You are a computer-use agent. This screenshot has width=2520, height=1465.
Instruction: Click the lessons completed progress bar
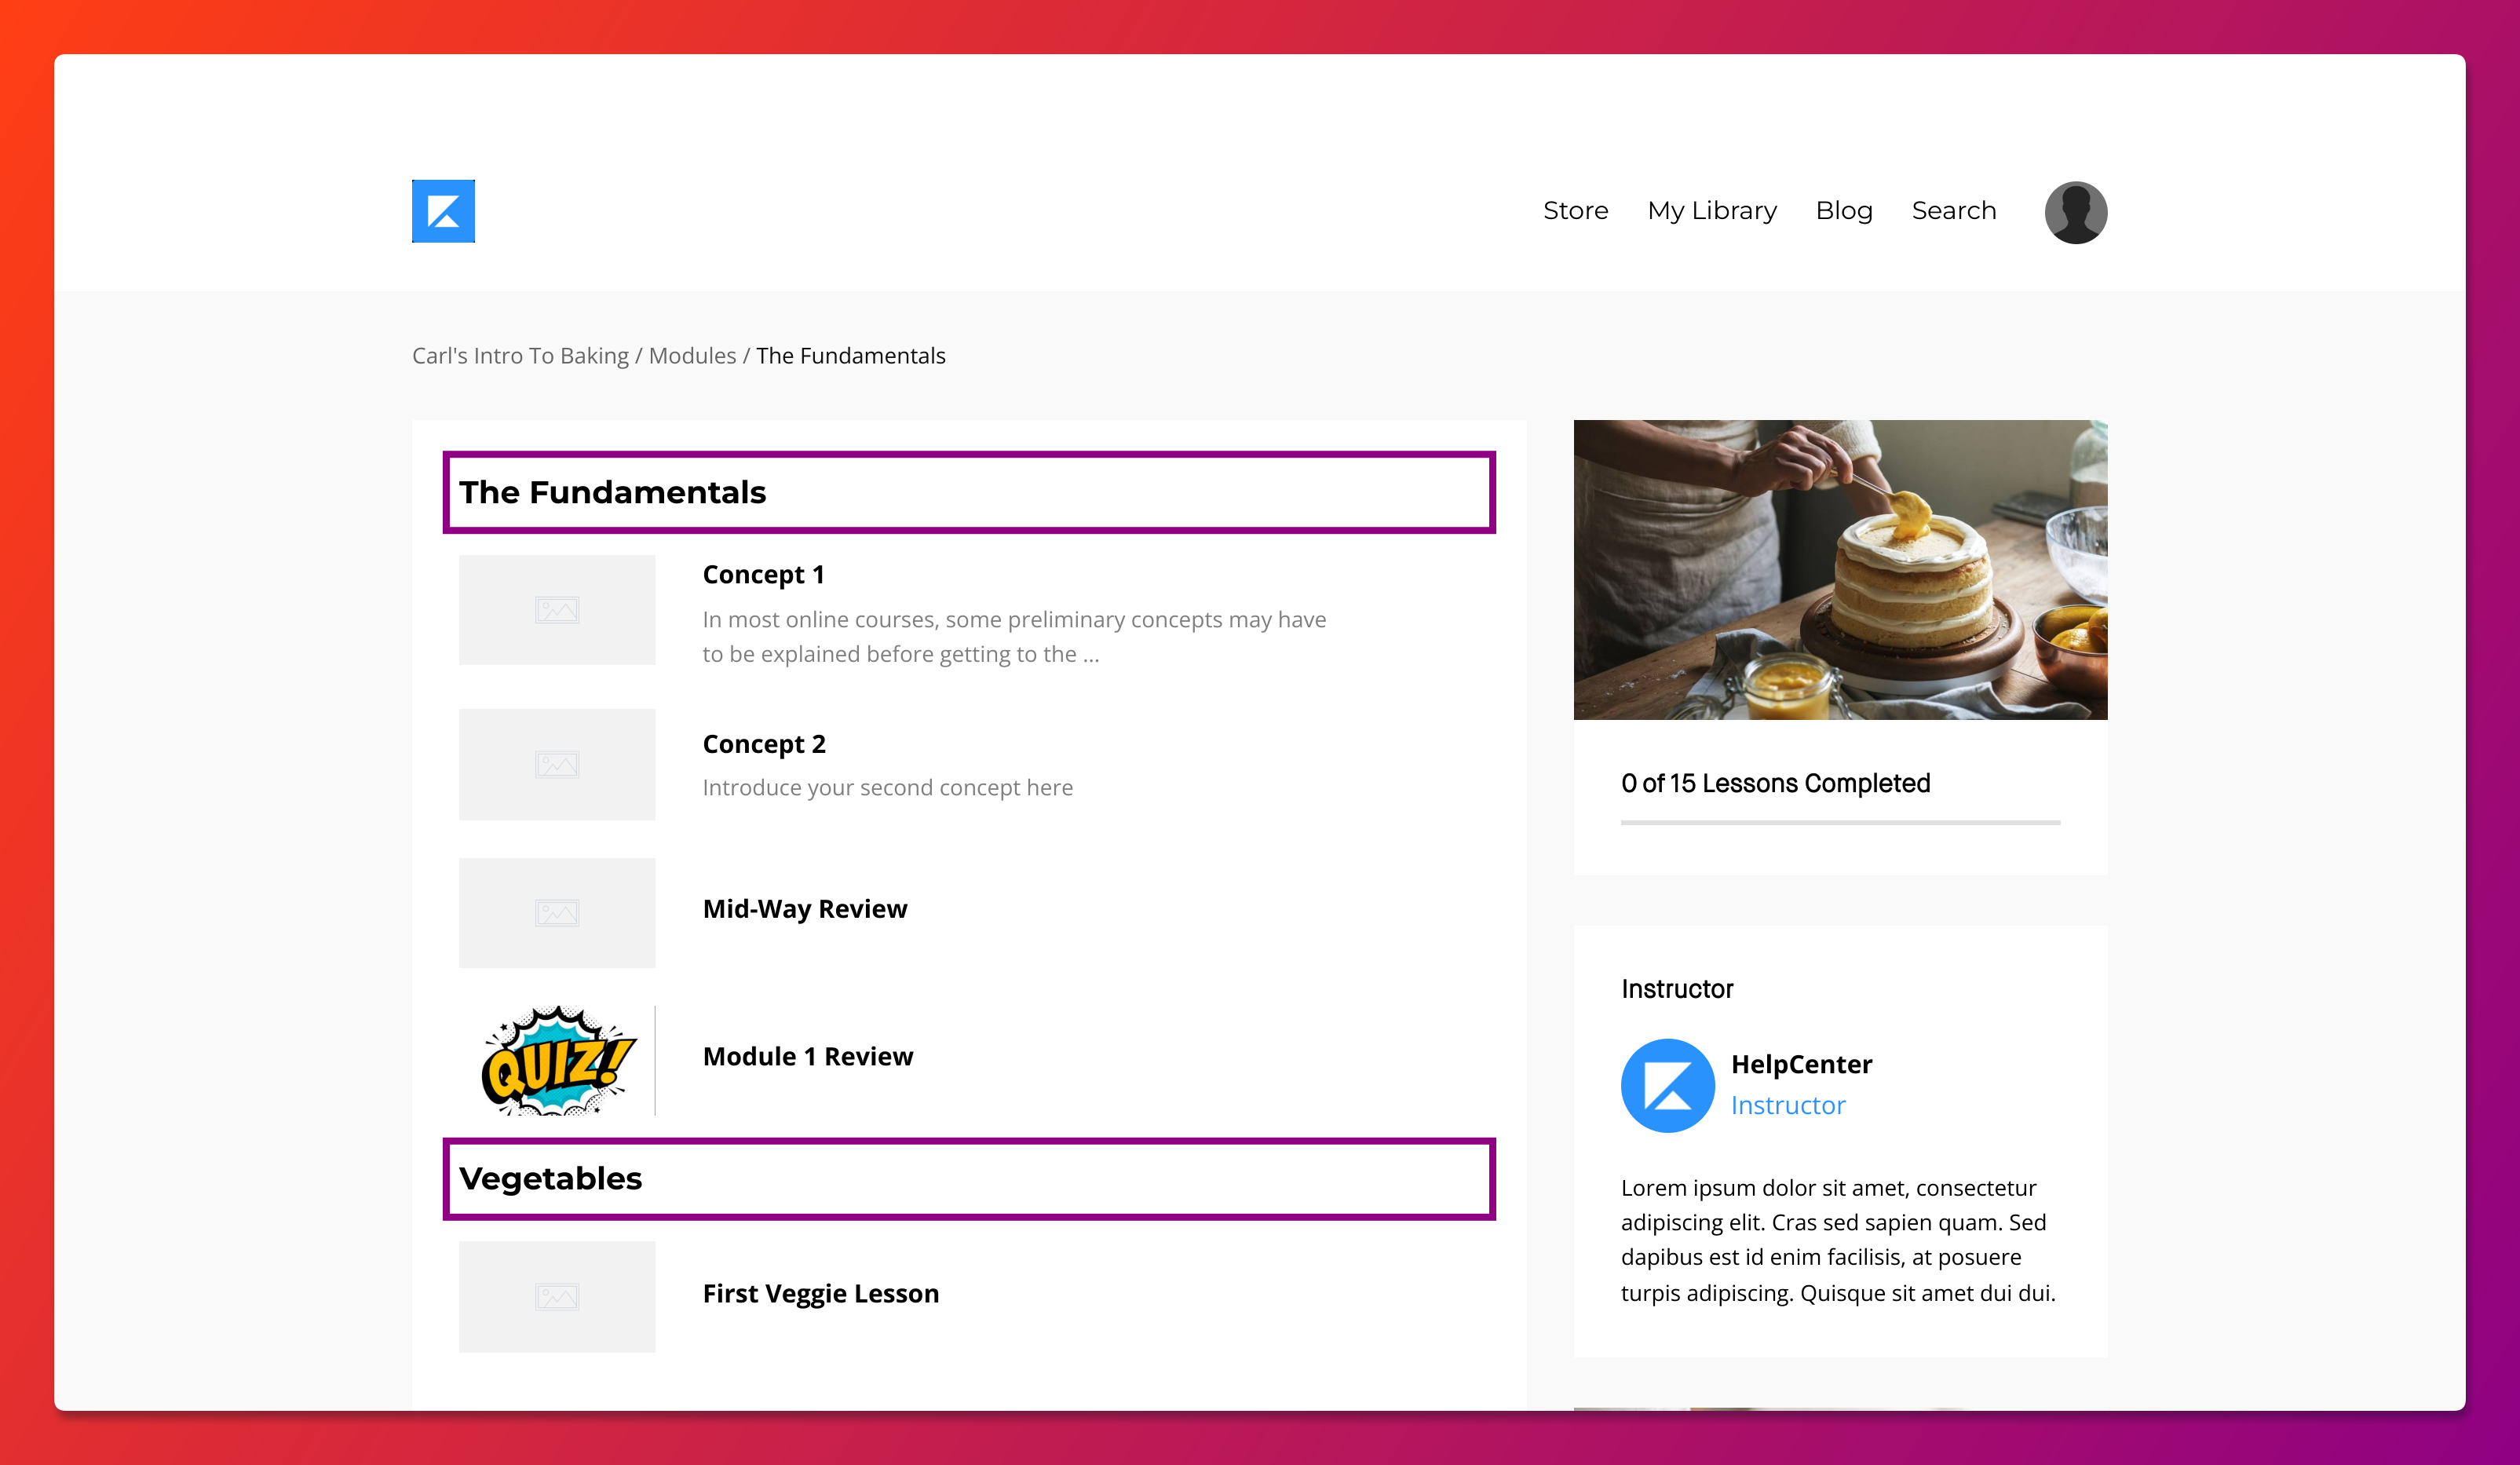tap(1840, 822)
